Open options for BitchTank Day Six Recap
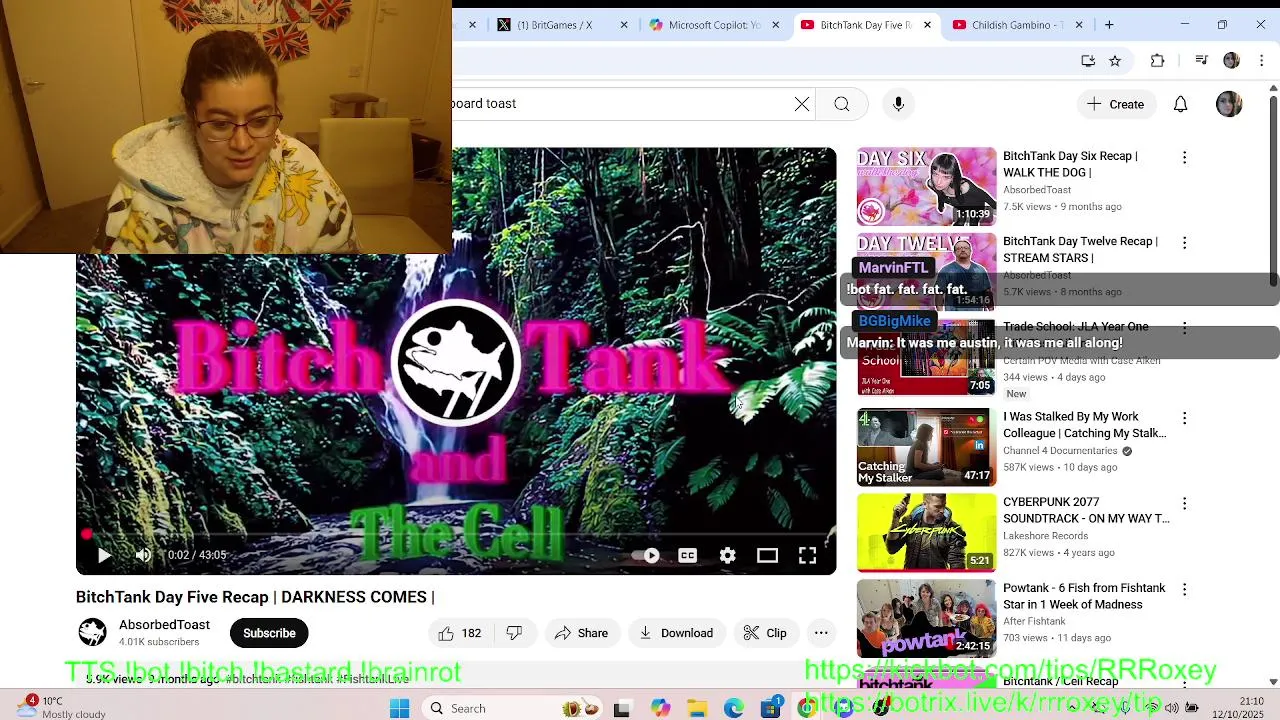Screen dimensions: 1280x720 click(1184, 157)
